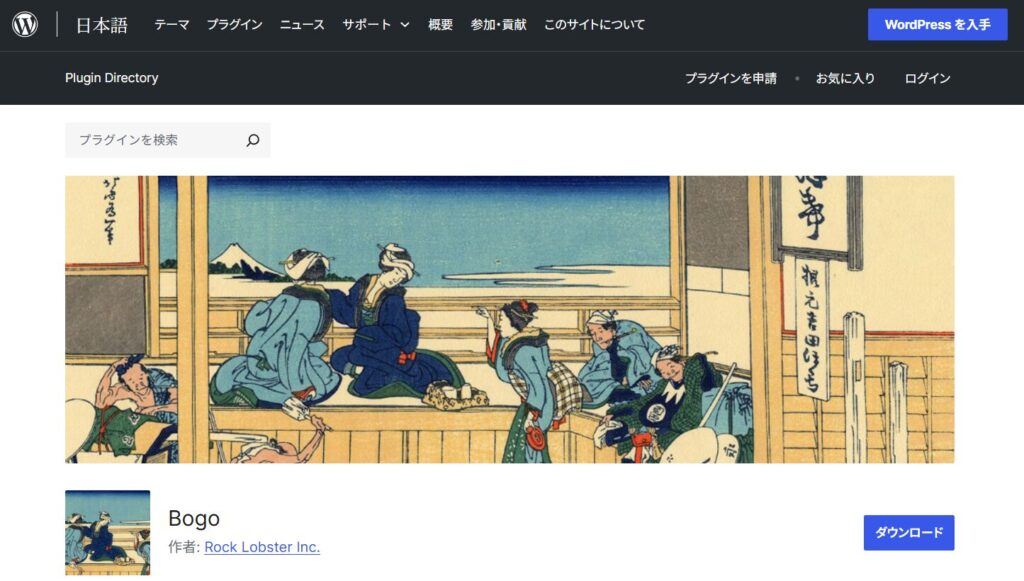Open the プラグイン menu item
The width and height of the screenshot is (1024, 581).
point(234,25)
